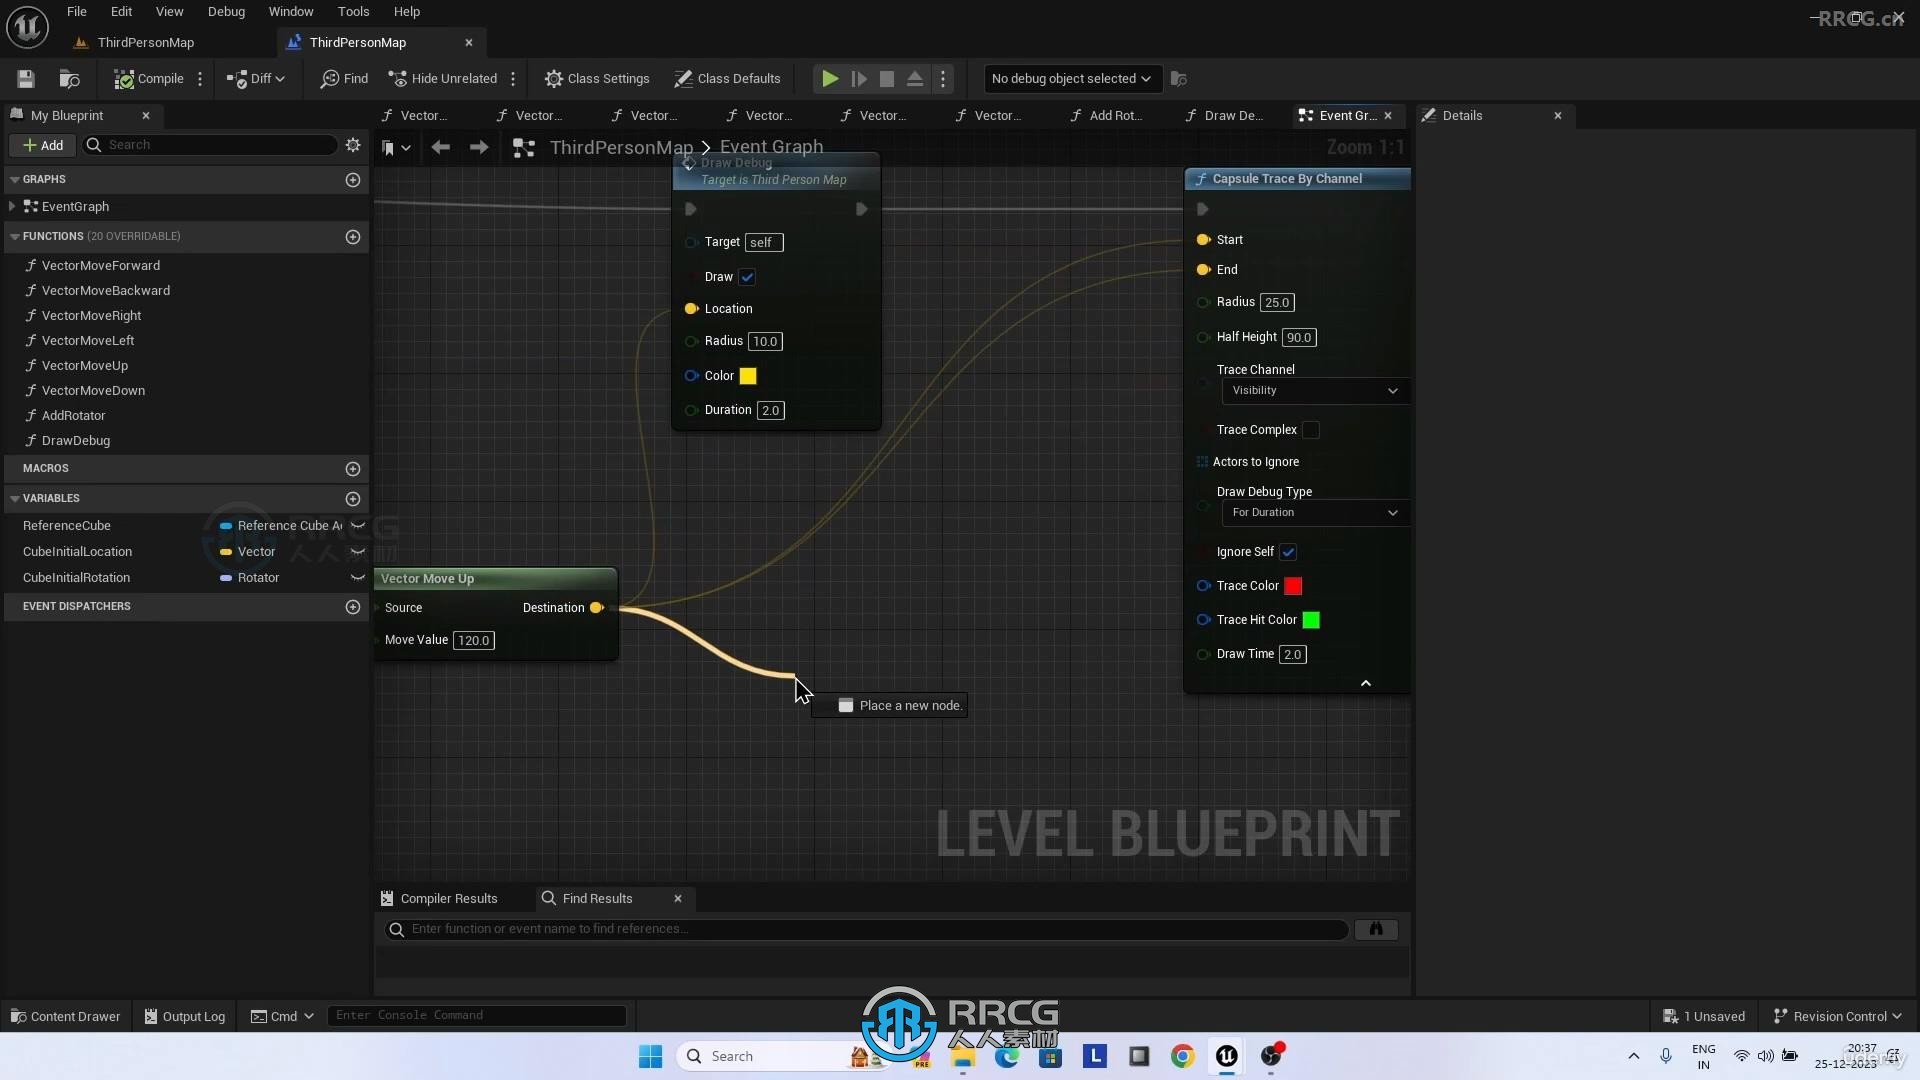Open Class Defaults
The height and width of the screenshot is (1080, 1920).
click(x=727, y=79)
